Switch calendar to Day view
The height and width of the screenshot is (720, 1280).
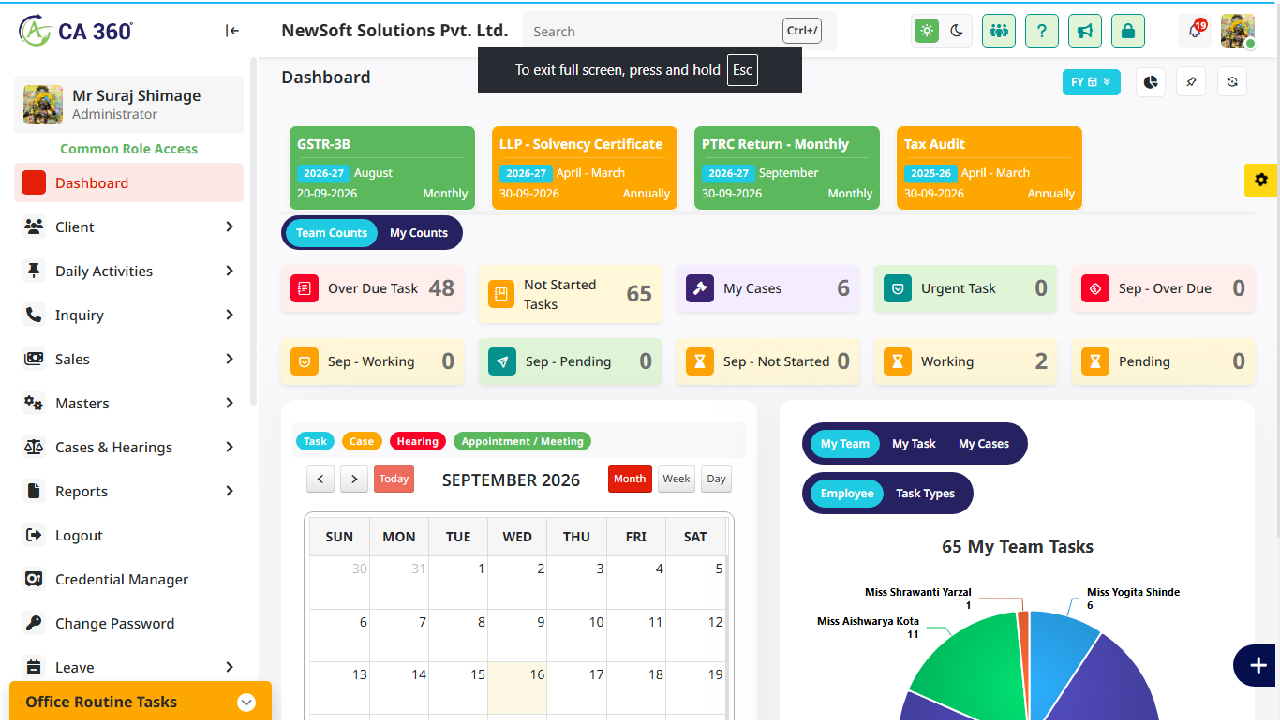coord(716,479)
